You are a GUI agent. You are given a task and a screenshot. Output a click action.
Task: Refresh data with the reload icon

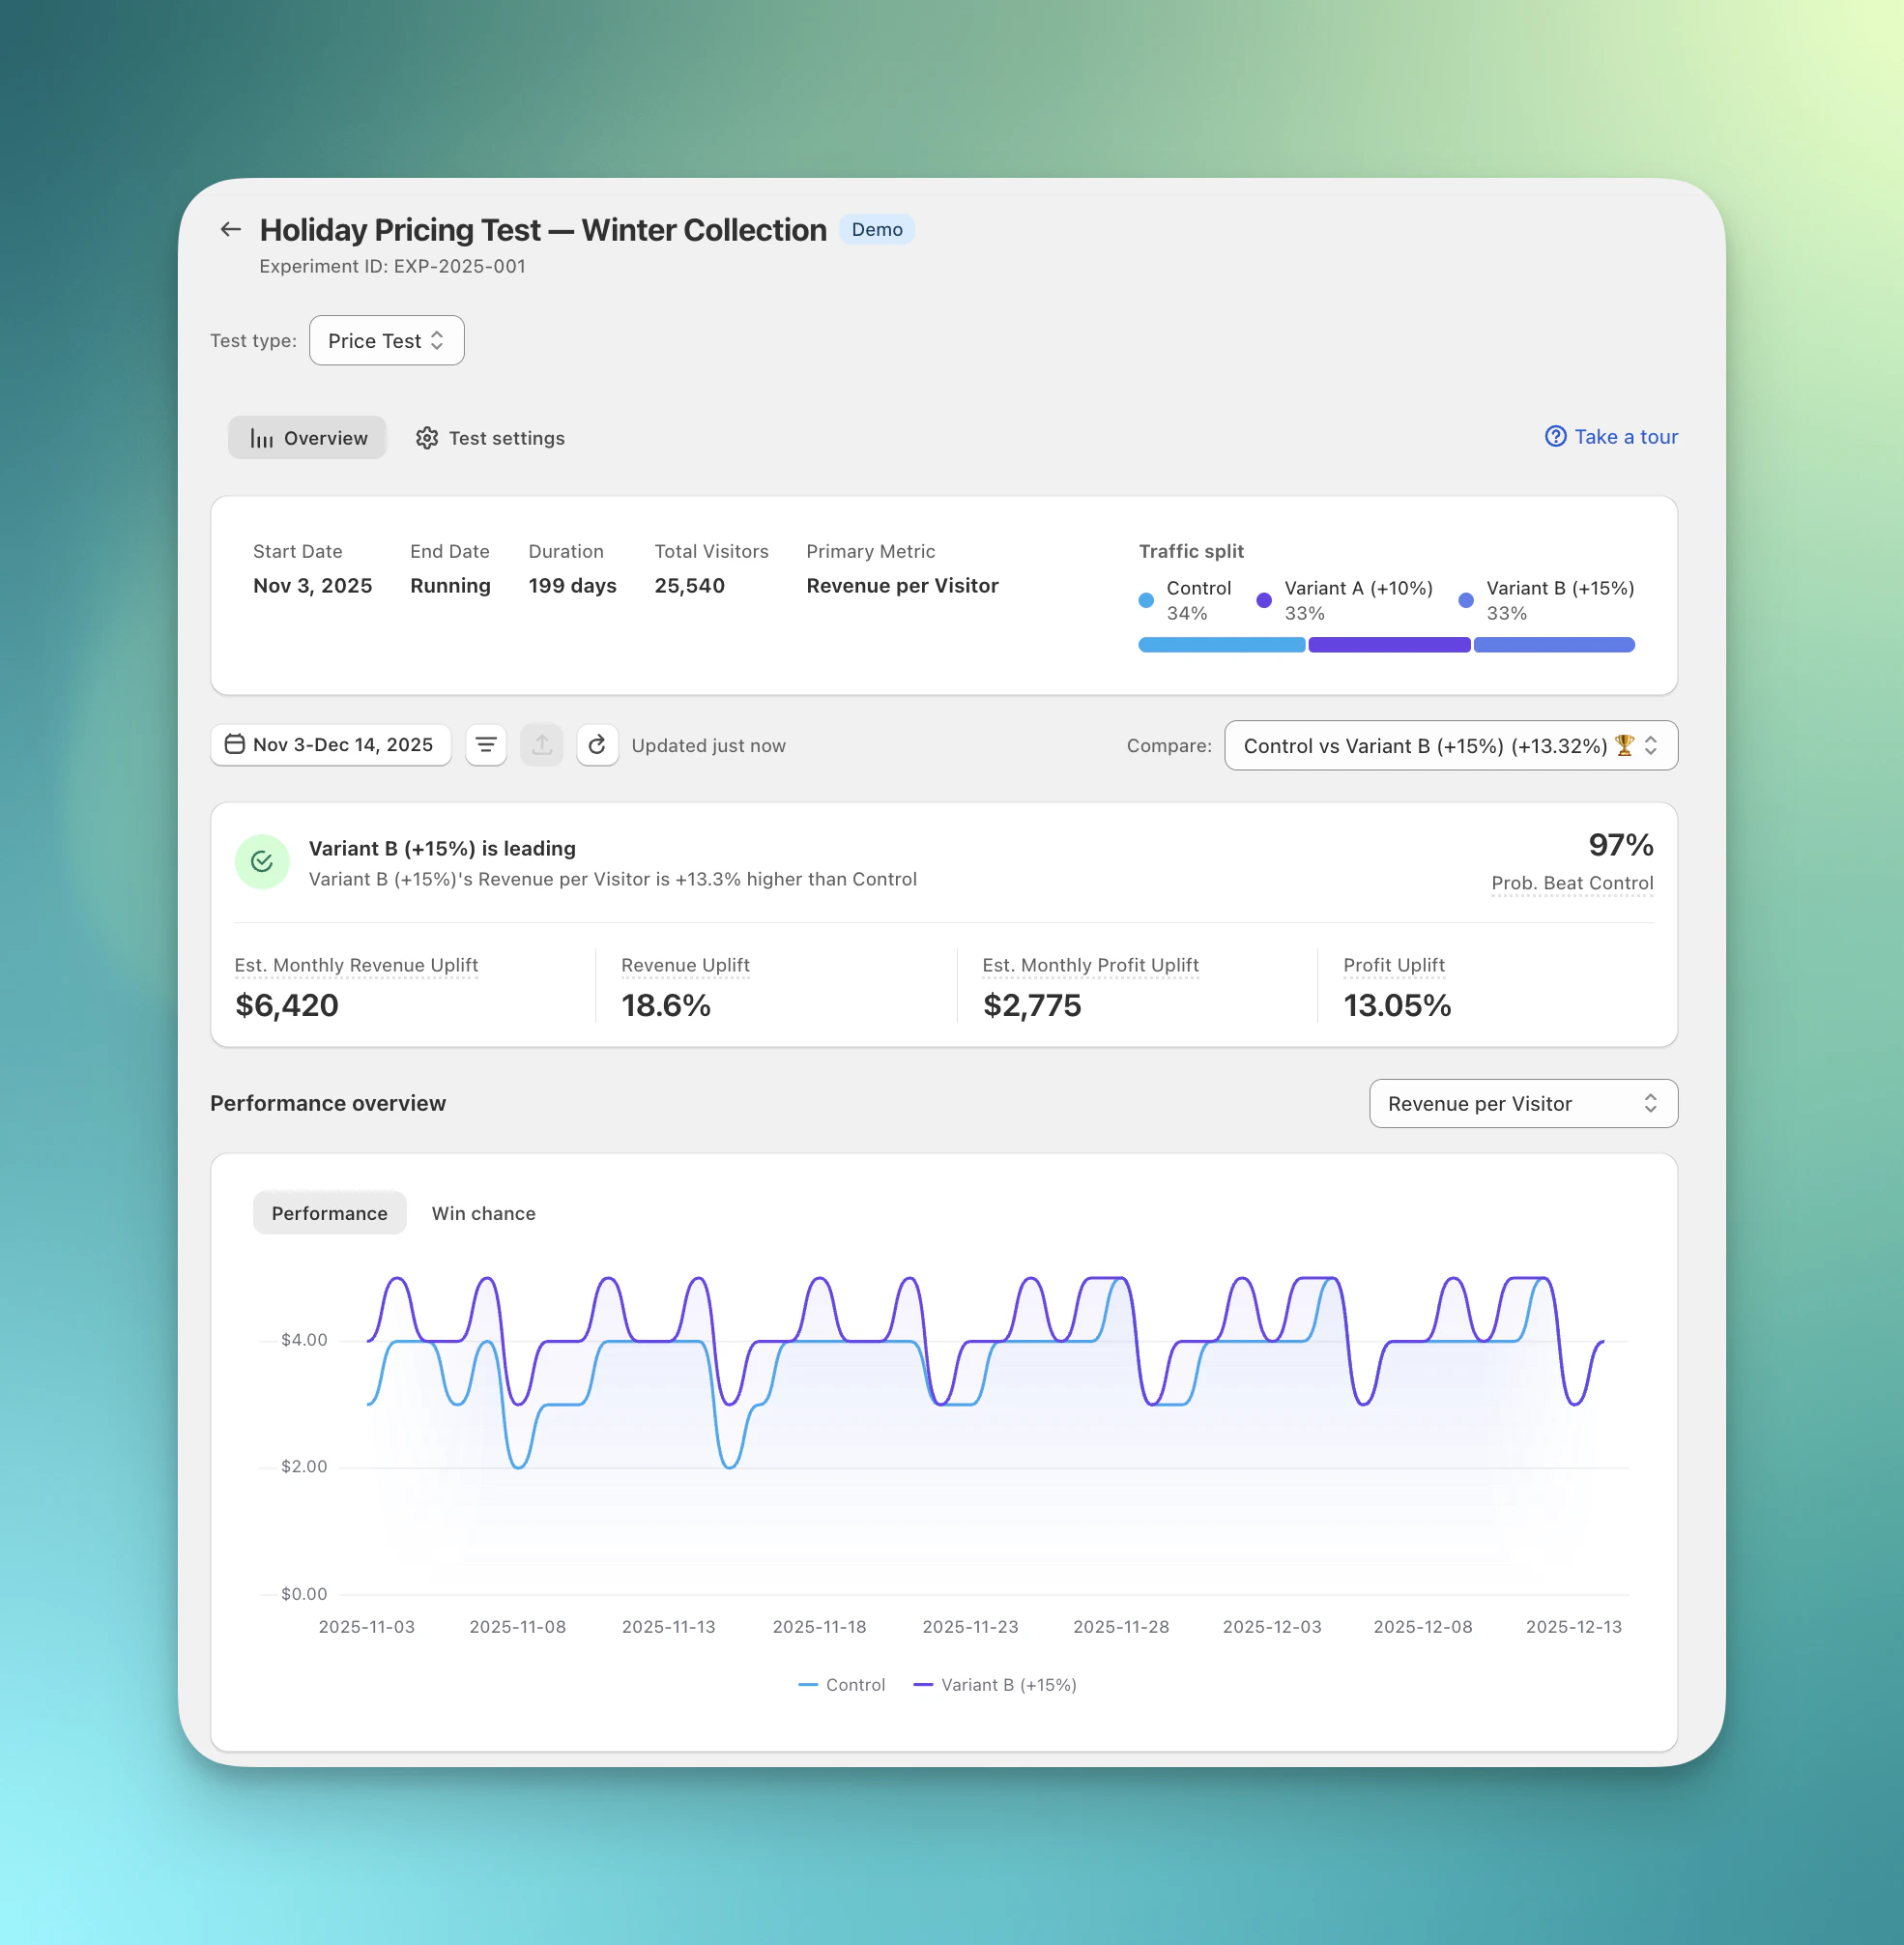click(x=597, y=745)
